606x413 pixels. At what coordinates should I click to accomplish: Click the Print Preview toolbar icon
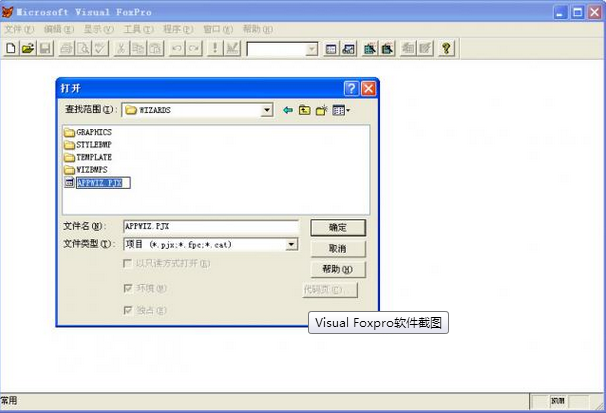tap(83, 49)
